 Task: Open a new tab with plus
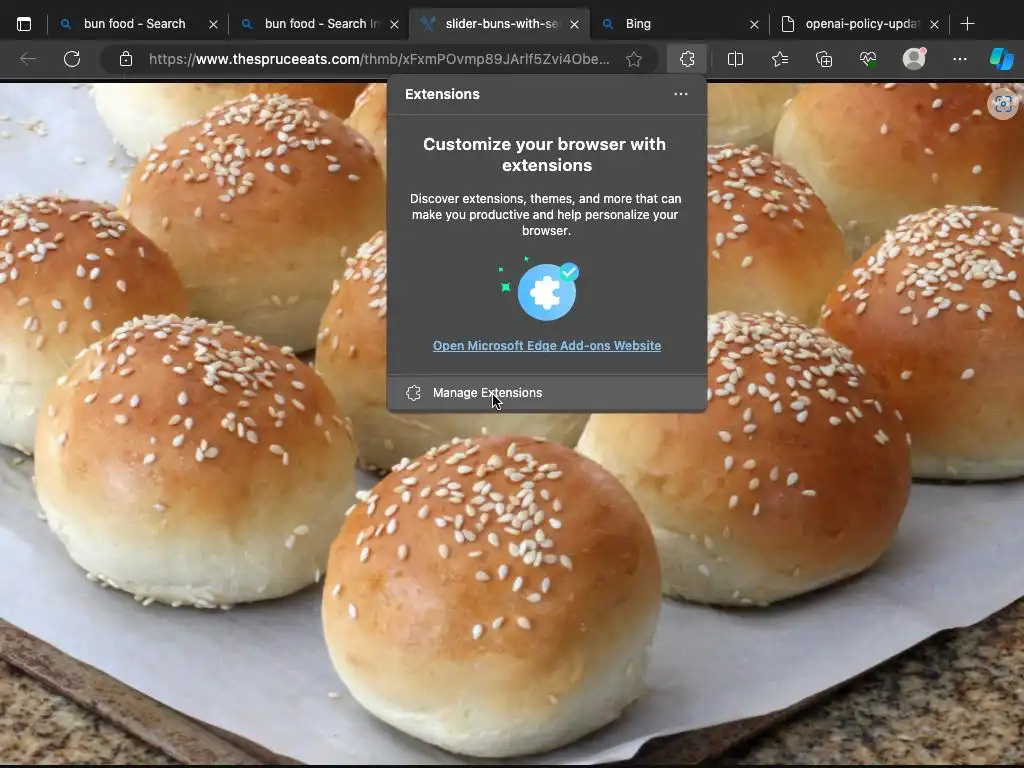pos(967,24)
